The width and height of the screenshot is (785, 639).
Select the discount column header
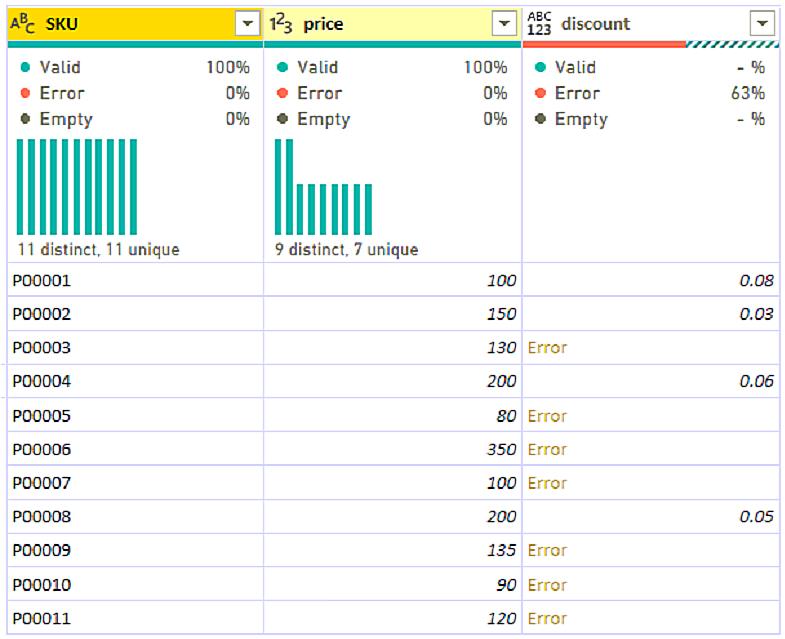click(640, 24)
